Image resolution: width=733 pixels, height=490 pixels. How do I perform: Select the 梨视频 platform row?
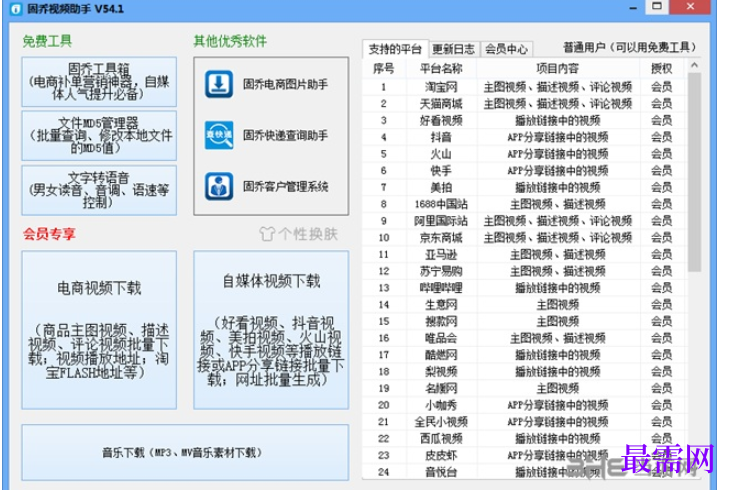pos(524,372)
